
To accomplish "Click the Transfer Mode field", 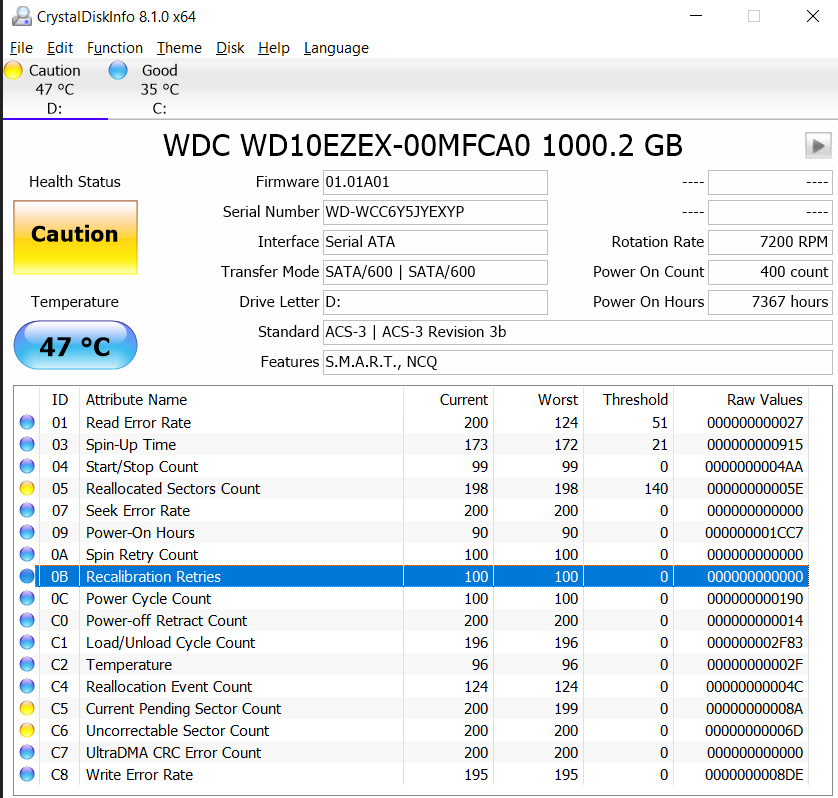I will (x=435, y=272).
